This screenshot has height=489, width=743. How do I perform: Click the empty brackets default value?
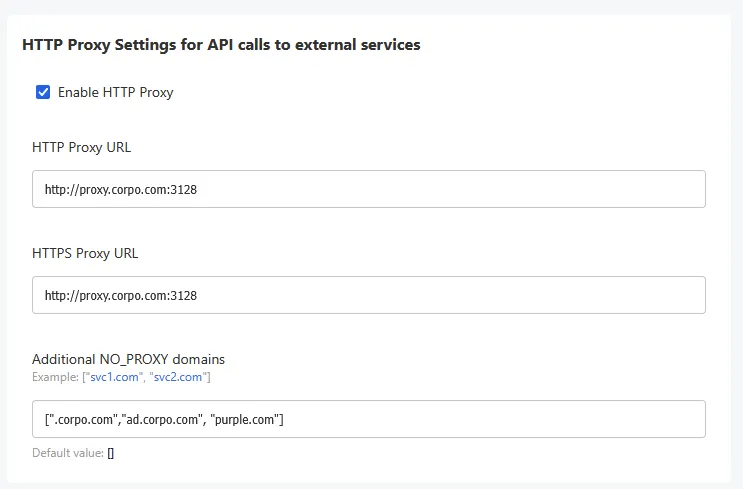coord(110,453)
